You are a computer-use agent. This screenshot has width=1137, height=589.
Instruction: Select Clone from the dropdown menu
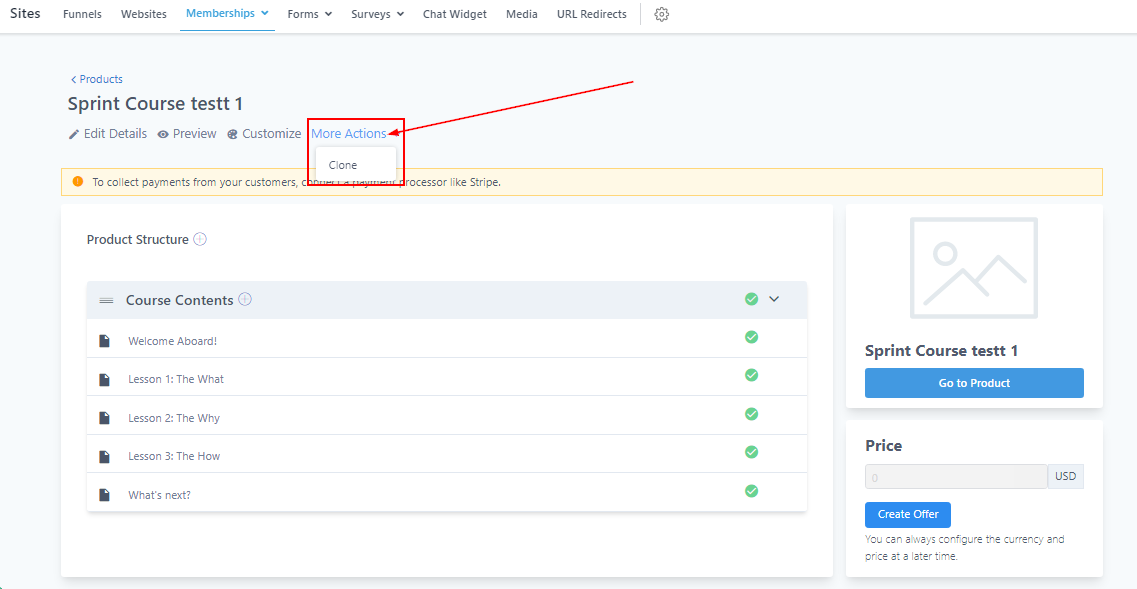pos(343,165)
